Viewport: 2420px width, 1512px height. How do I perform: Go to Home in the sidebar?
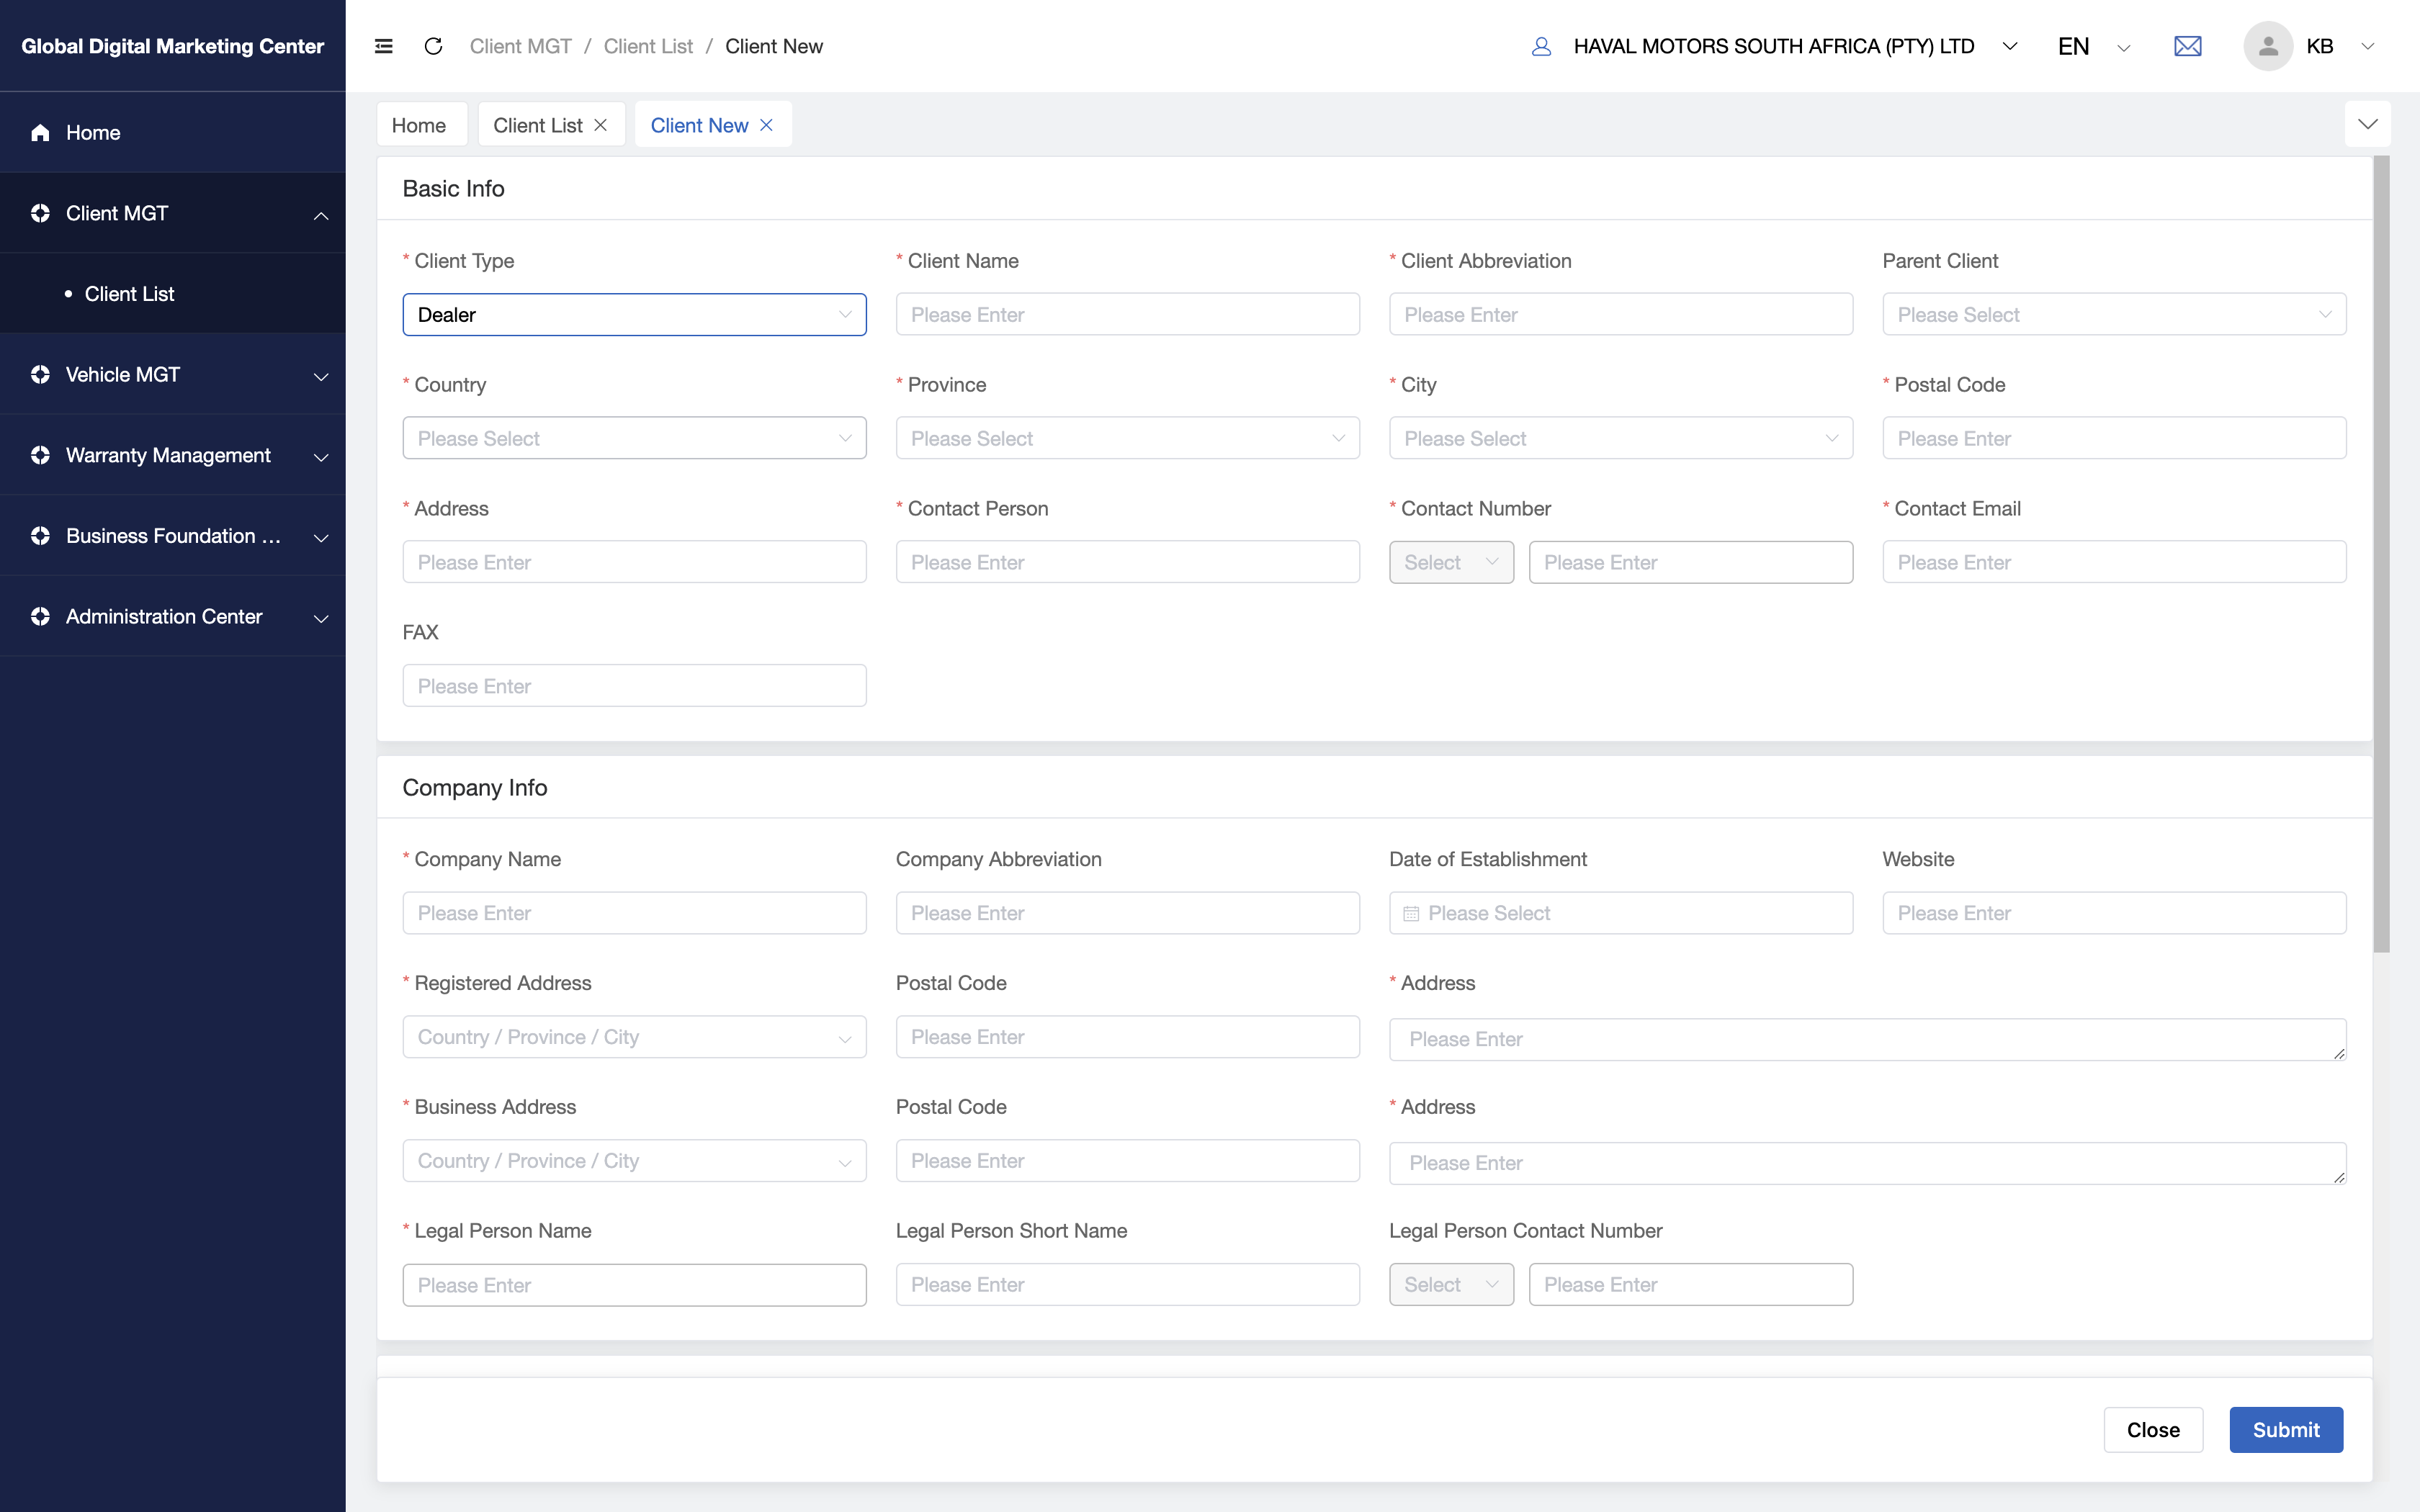click(x=173, y=133)
